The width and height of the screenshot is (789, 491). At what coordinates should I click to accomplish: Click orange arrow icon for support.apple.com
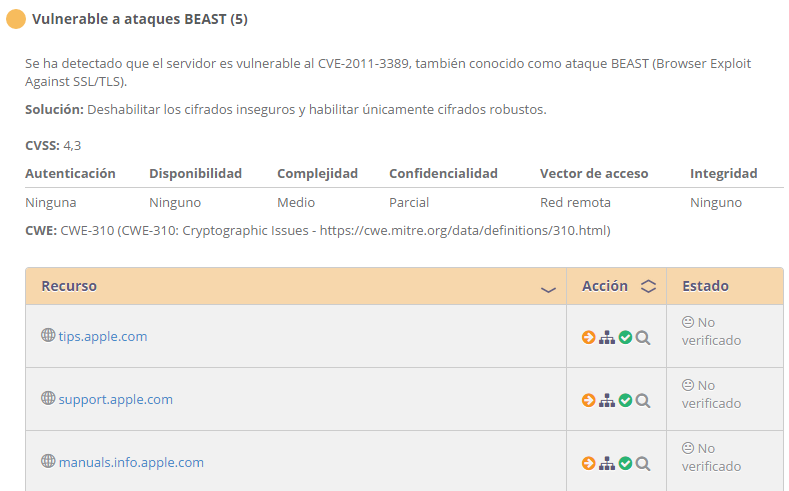[588, 400]
